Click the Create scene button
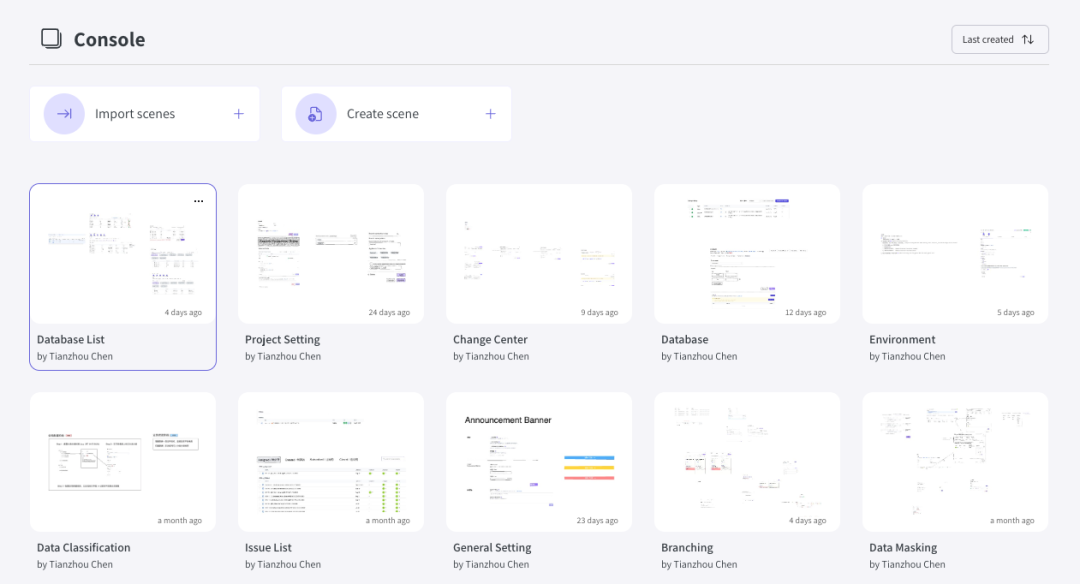Image resolution: width=1080 pixels, height=584 pixels. click(396, 114)
